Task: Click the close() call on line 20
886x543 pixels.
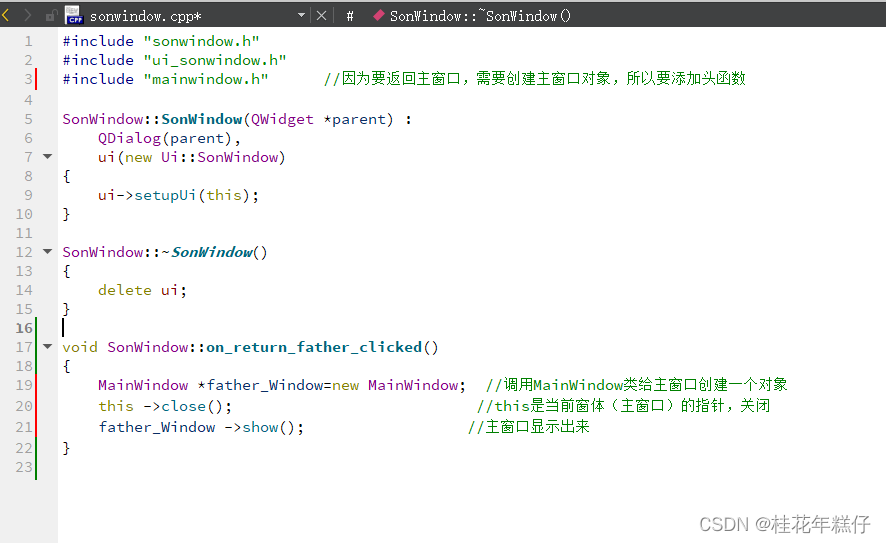Action: point(192,406)
